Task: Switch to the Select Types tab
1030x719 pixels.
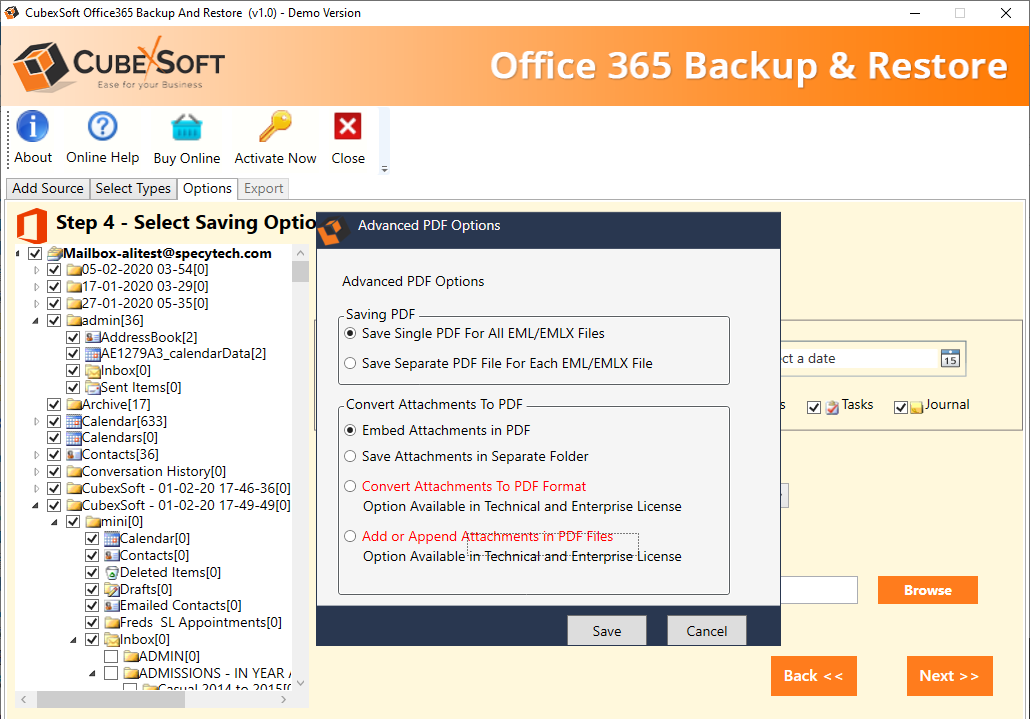Action: tap(133, 189)
